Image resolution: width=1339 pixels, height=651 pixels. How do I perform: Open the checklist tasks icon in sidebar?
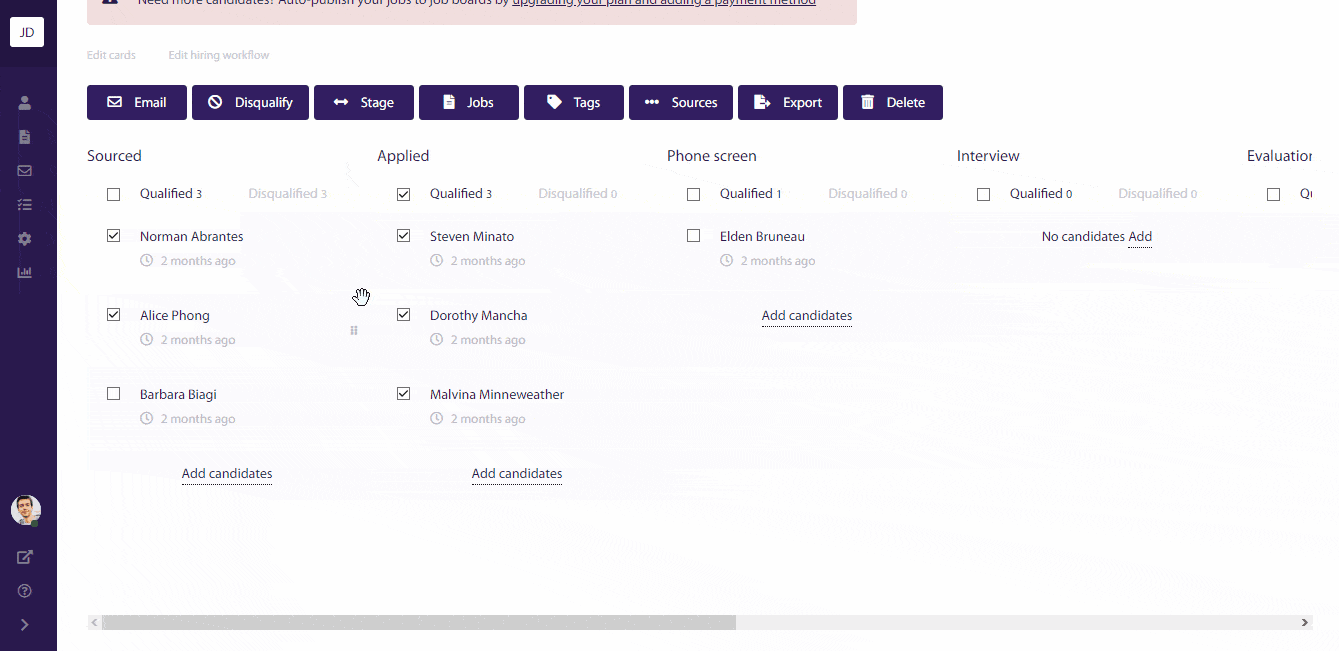coord(25,205)
